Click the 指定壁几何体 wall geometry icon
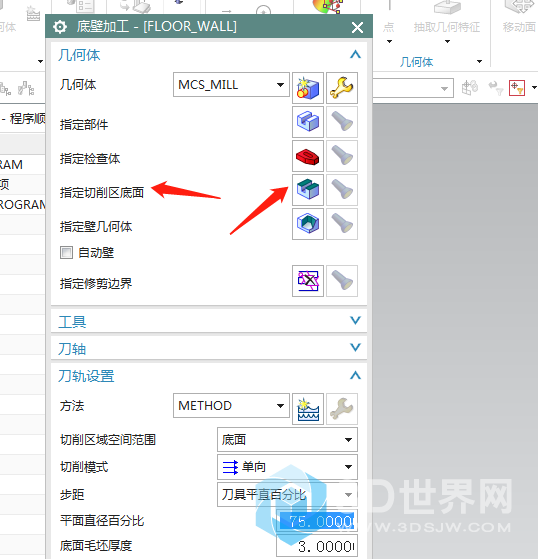This screenshot has width=538, height=559. [308, 224]
